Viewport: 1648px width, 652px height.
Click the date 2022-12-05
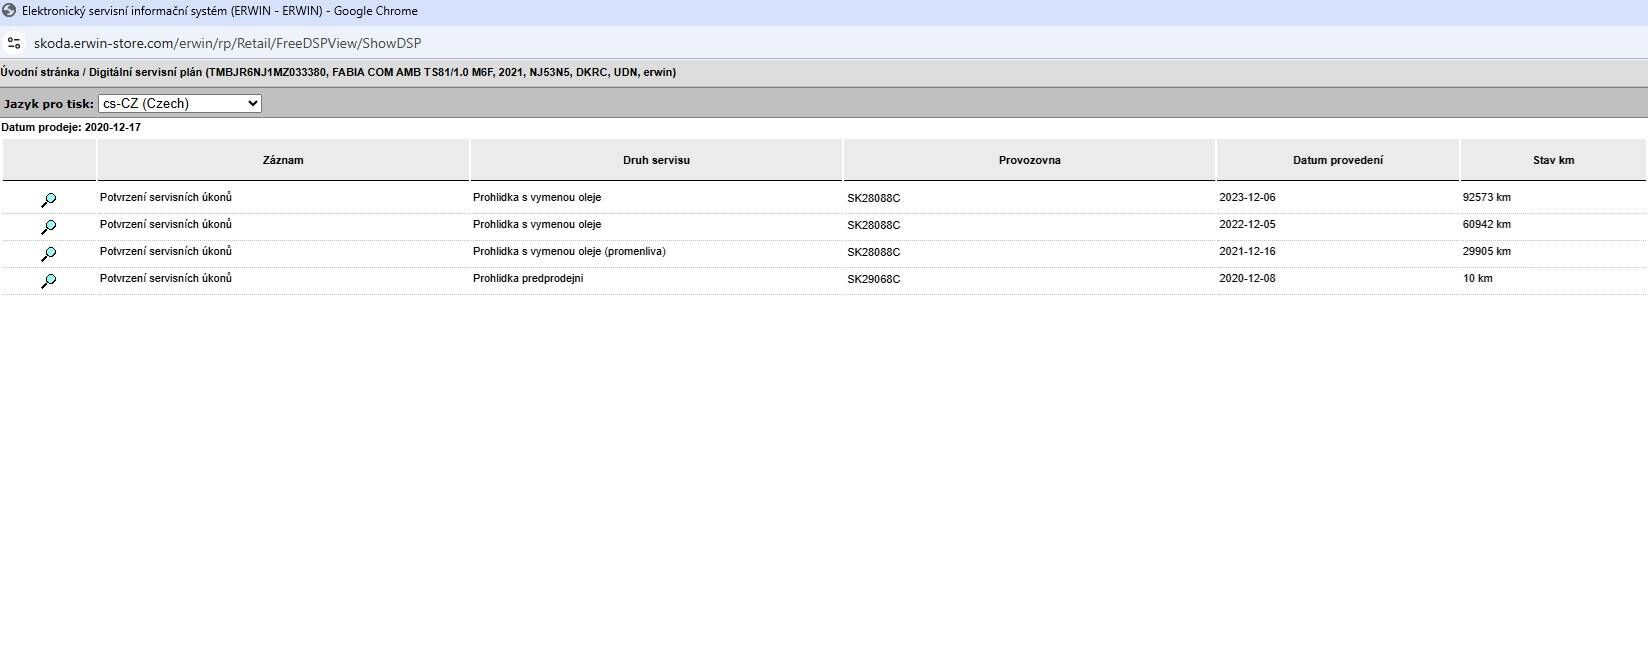pyautogui.click(x=1247, y=224)
